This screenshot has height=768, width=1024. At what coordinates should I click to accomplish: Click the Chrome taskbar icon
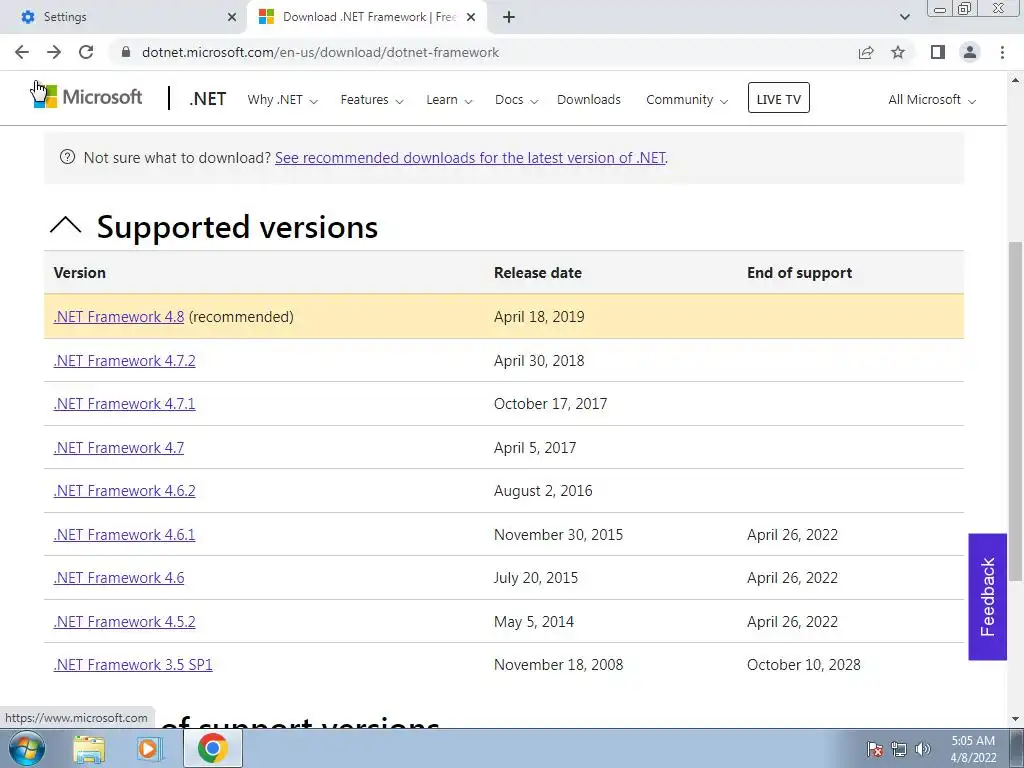212,748
